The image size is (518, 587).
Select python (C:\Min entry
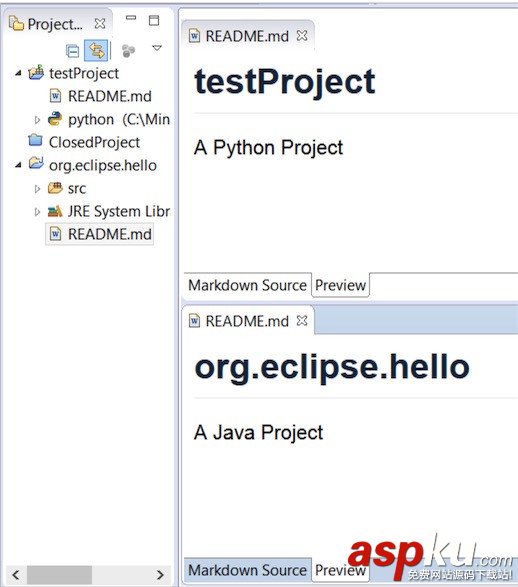[x=119, y=120]
